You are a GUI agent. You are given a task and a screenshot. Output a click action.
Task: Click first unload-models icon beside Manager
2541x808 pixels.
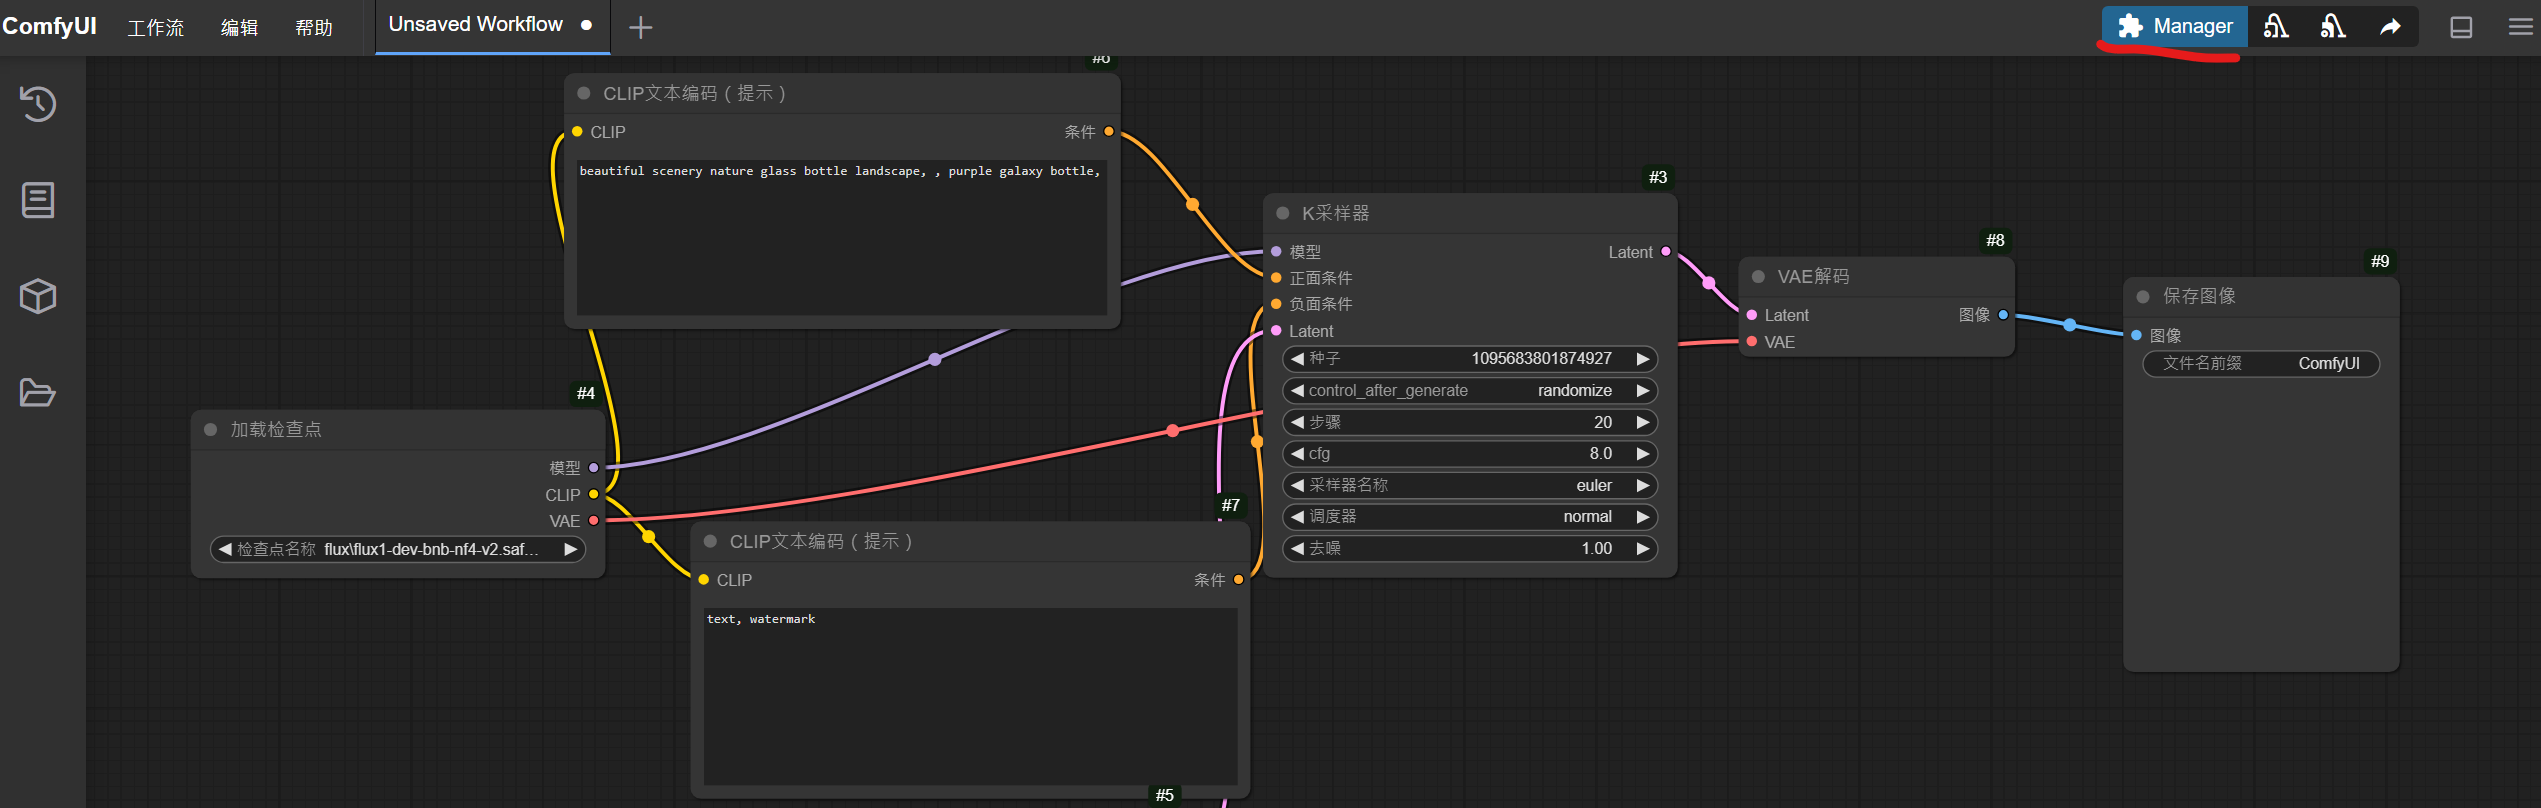click(2276, 26)
